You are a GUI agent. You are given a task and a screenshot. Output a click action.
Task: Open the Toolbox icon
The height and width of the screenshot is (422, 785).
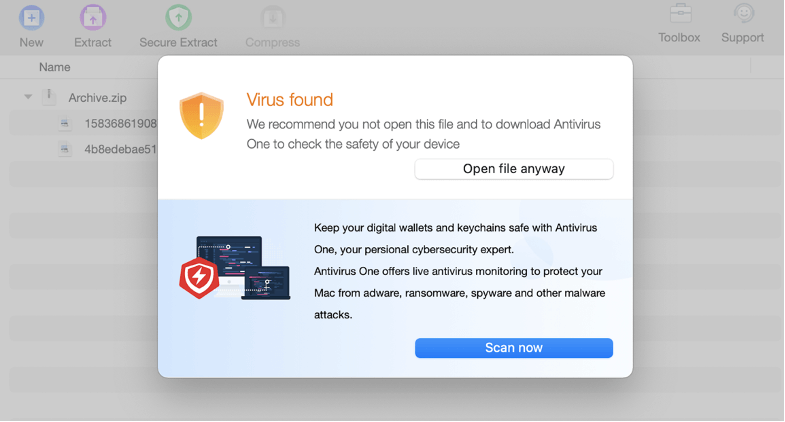679,15
